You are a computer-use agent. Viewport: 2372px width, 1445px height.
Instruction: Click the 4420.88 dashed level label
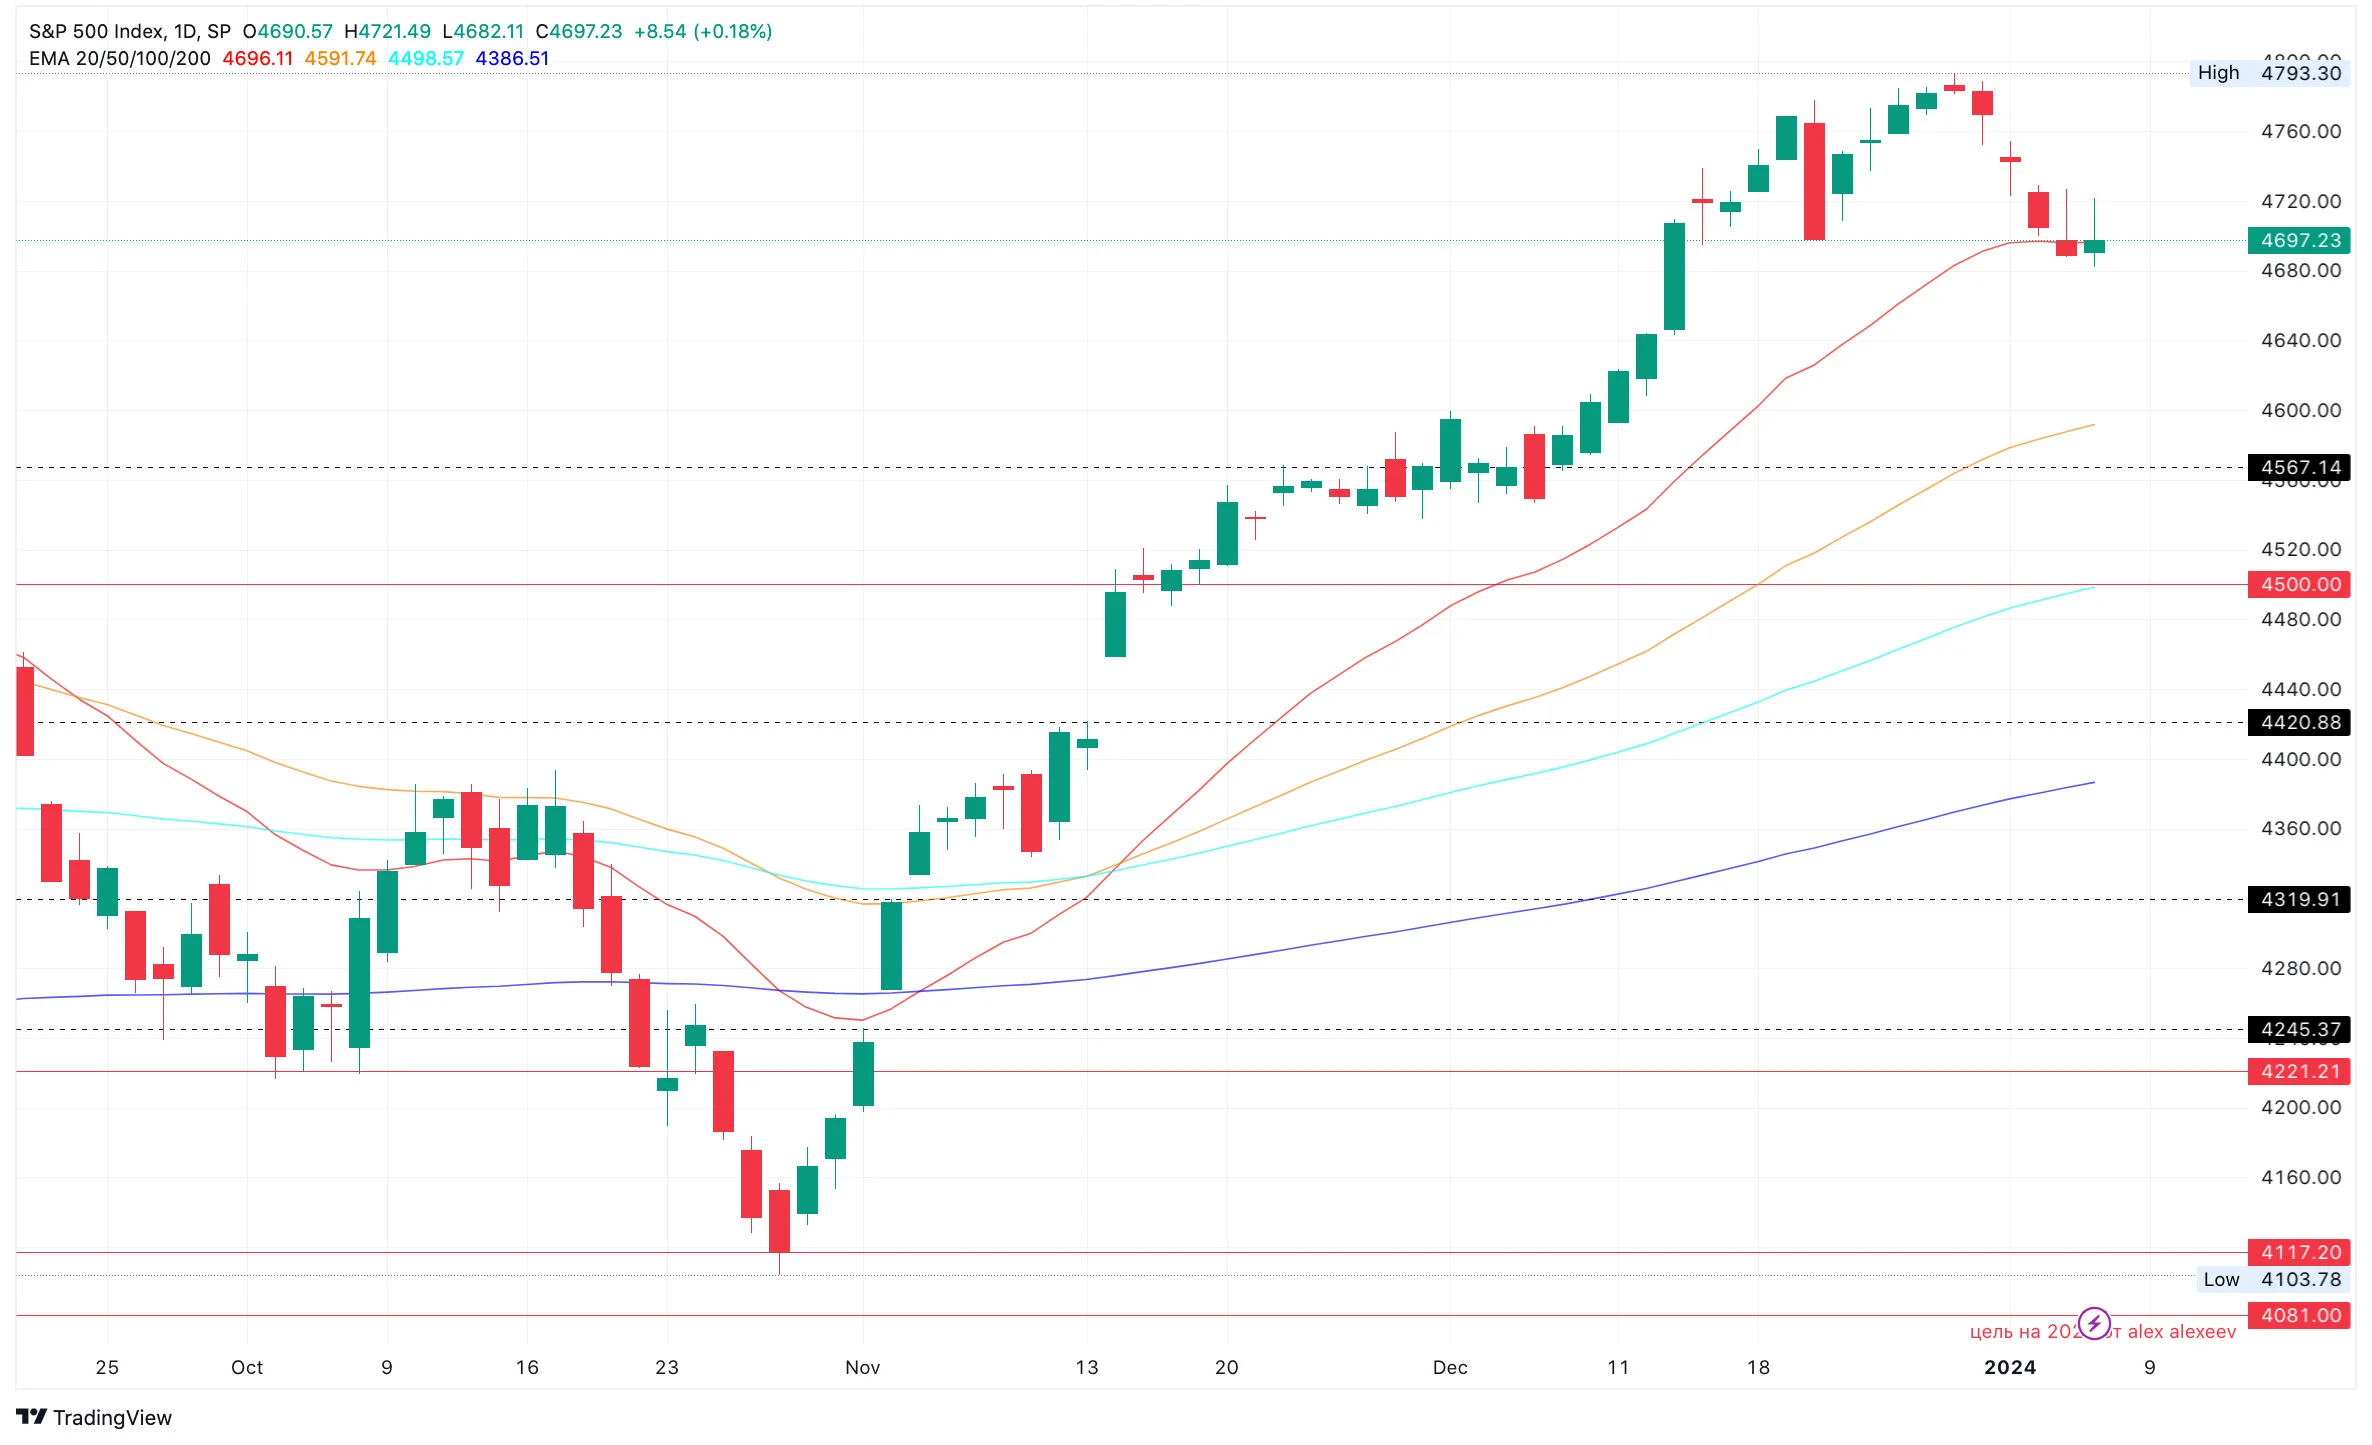click(x=2299, y=722)
